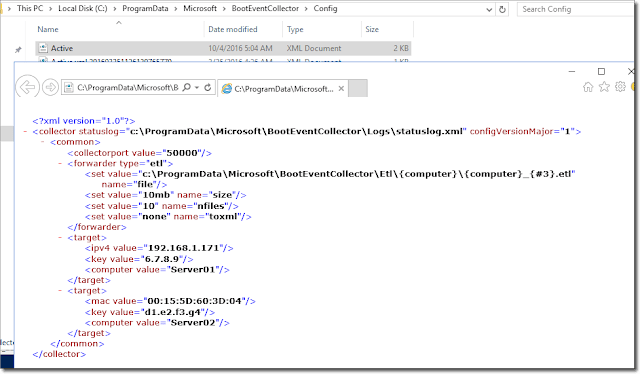Screen dimensions: 640x374
Task: Click the set value 10 nfiles line
Action: click(162, 206)
